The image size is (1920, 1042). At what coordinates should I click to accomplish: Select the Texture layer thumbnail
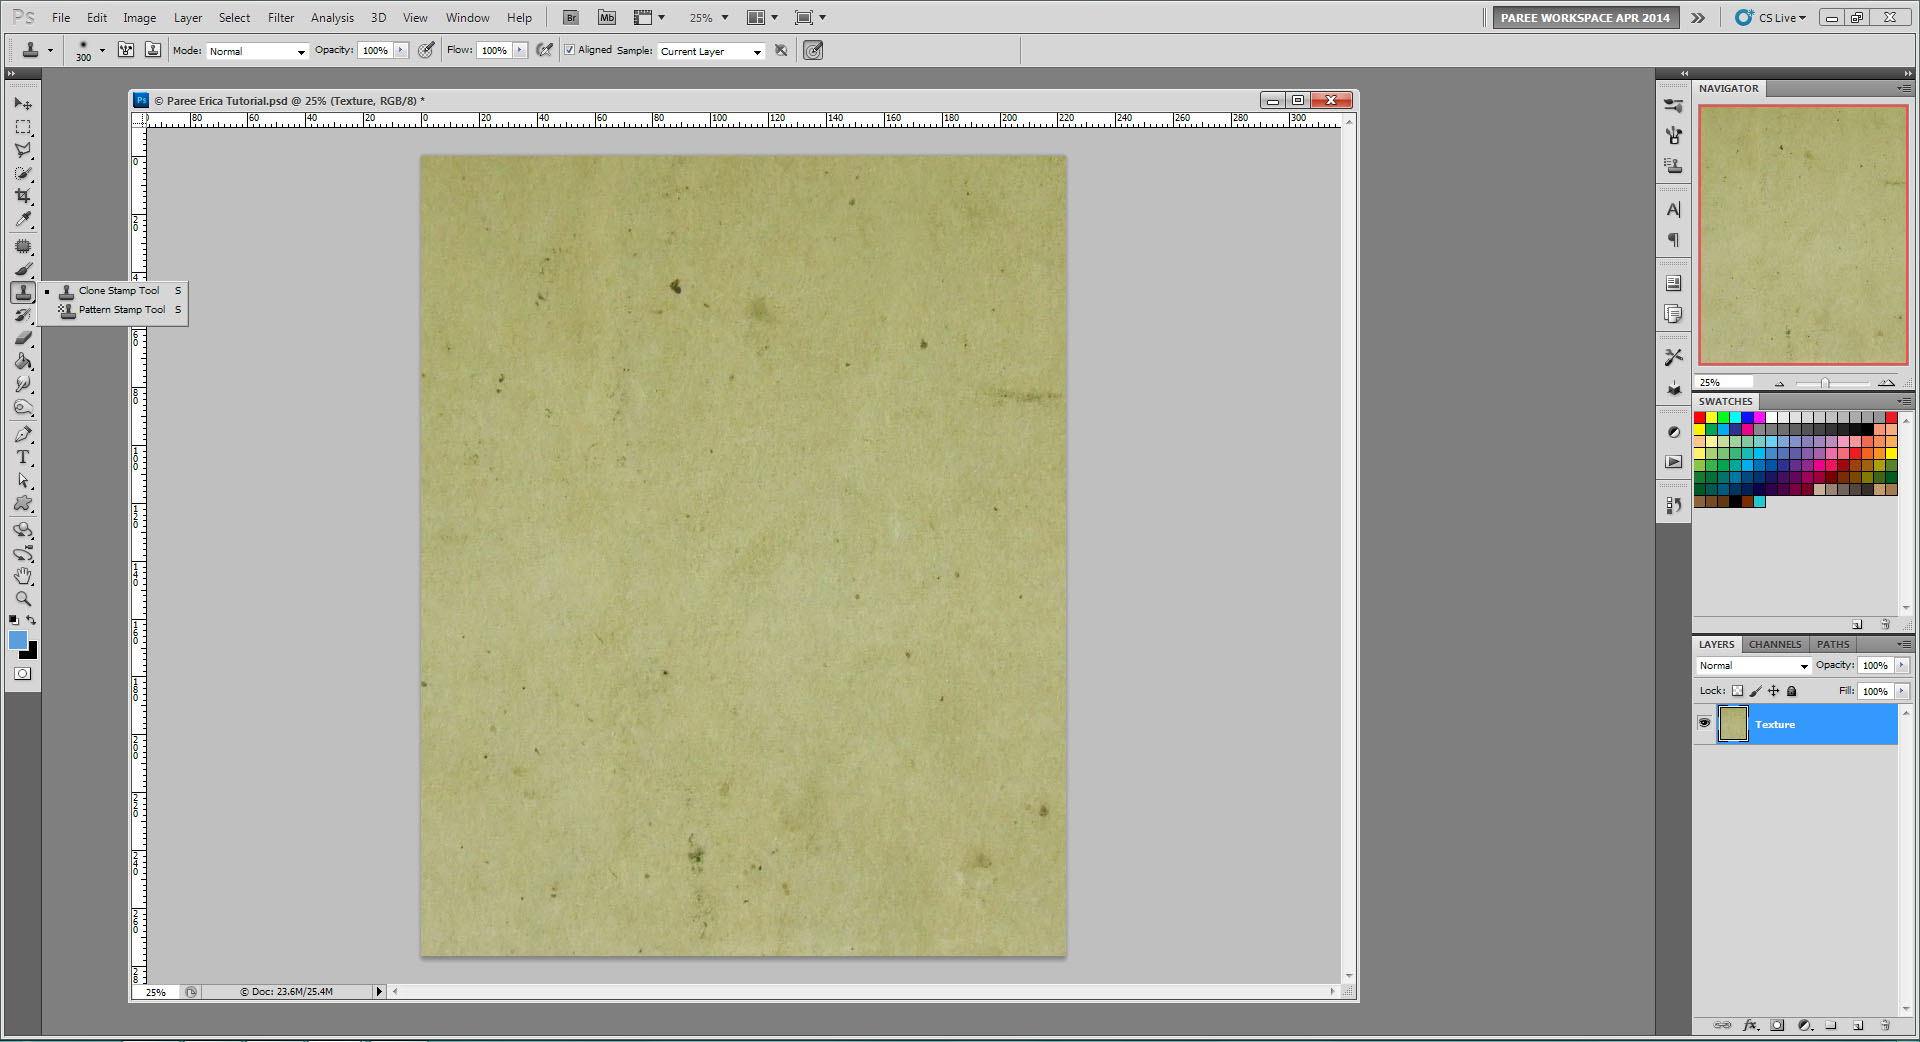(x=1733, y=724)
